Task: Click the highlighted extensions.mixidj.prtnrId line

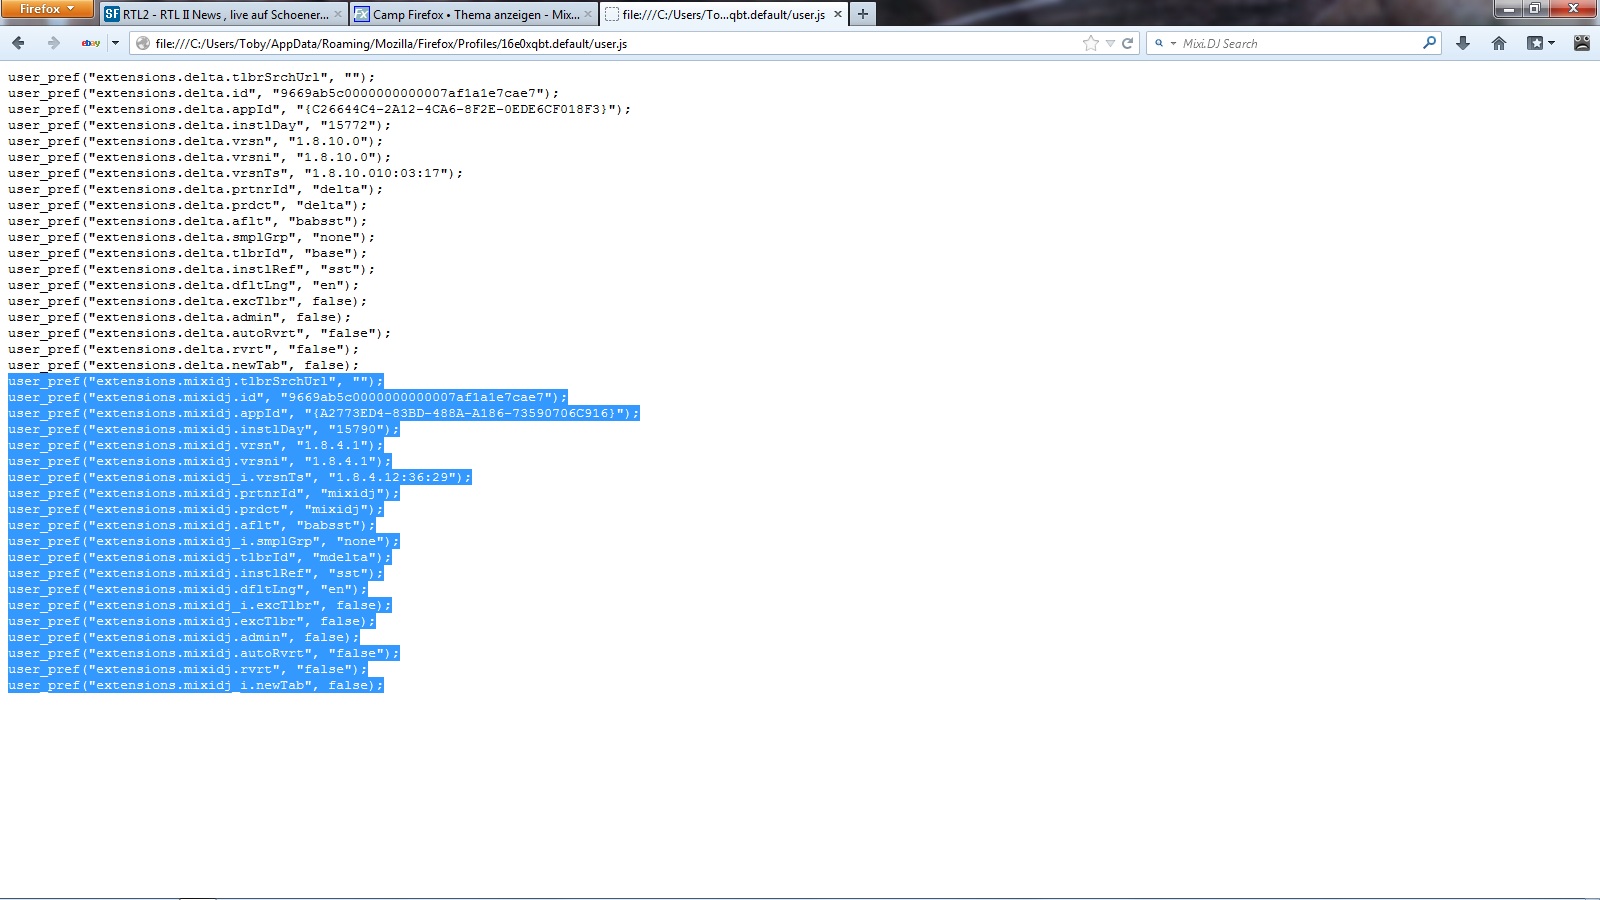Action: 204,493
